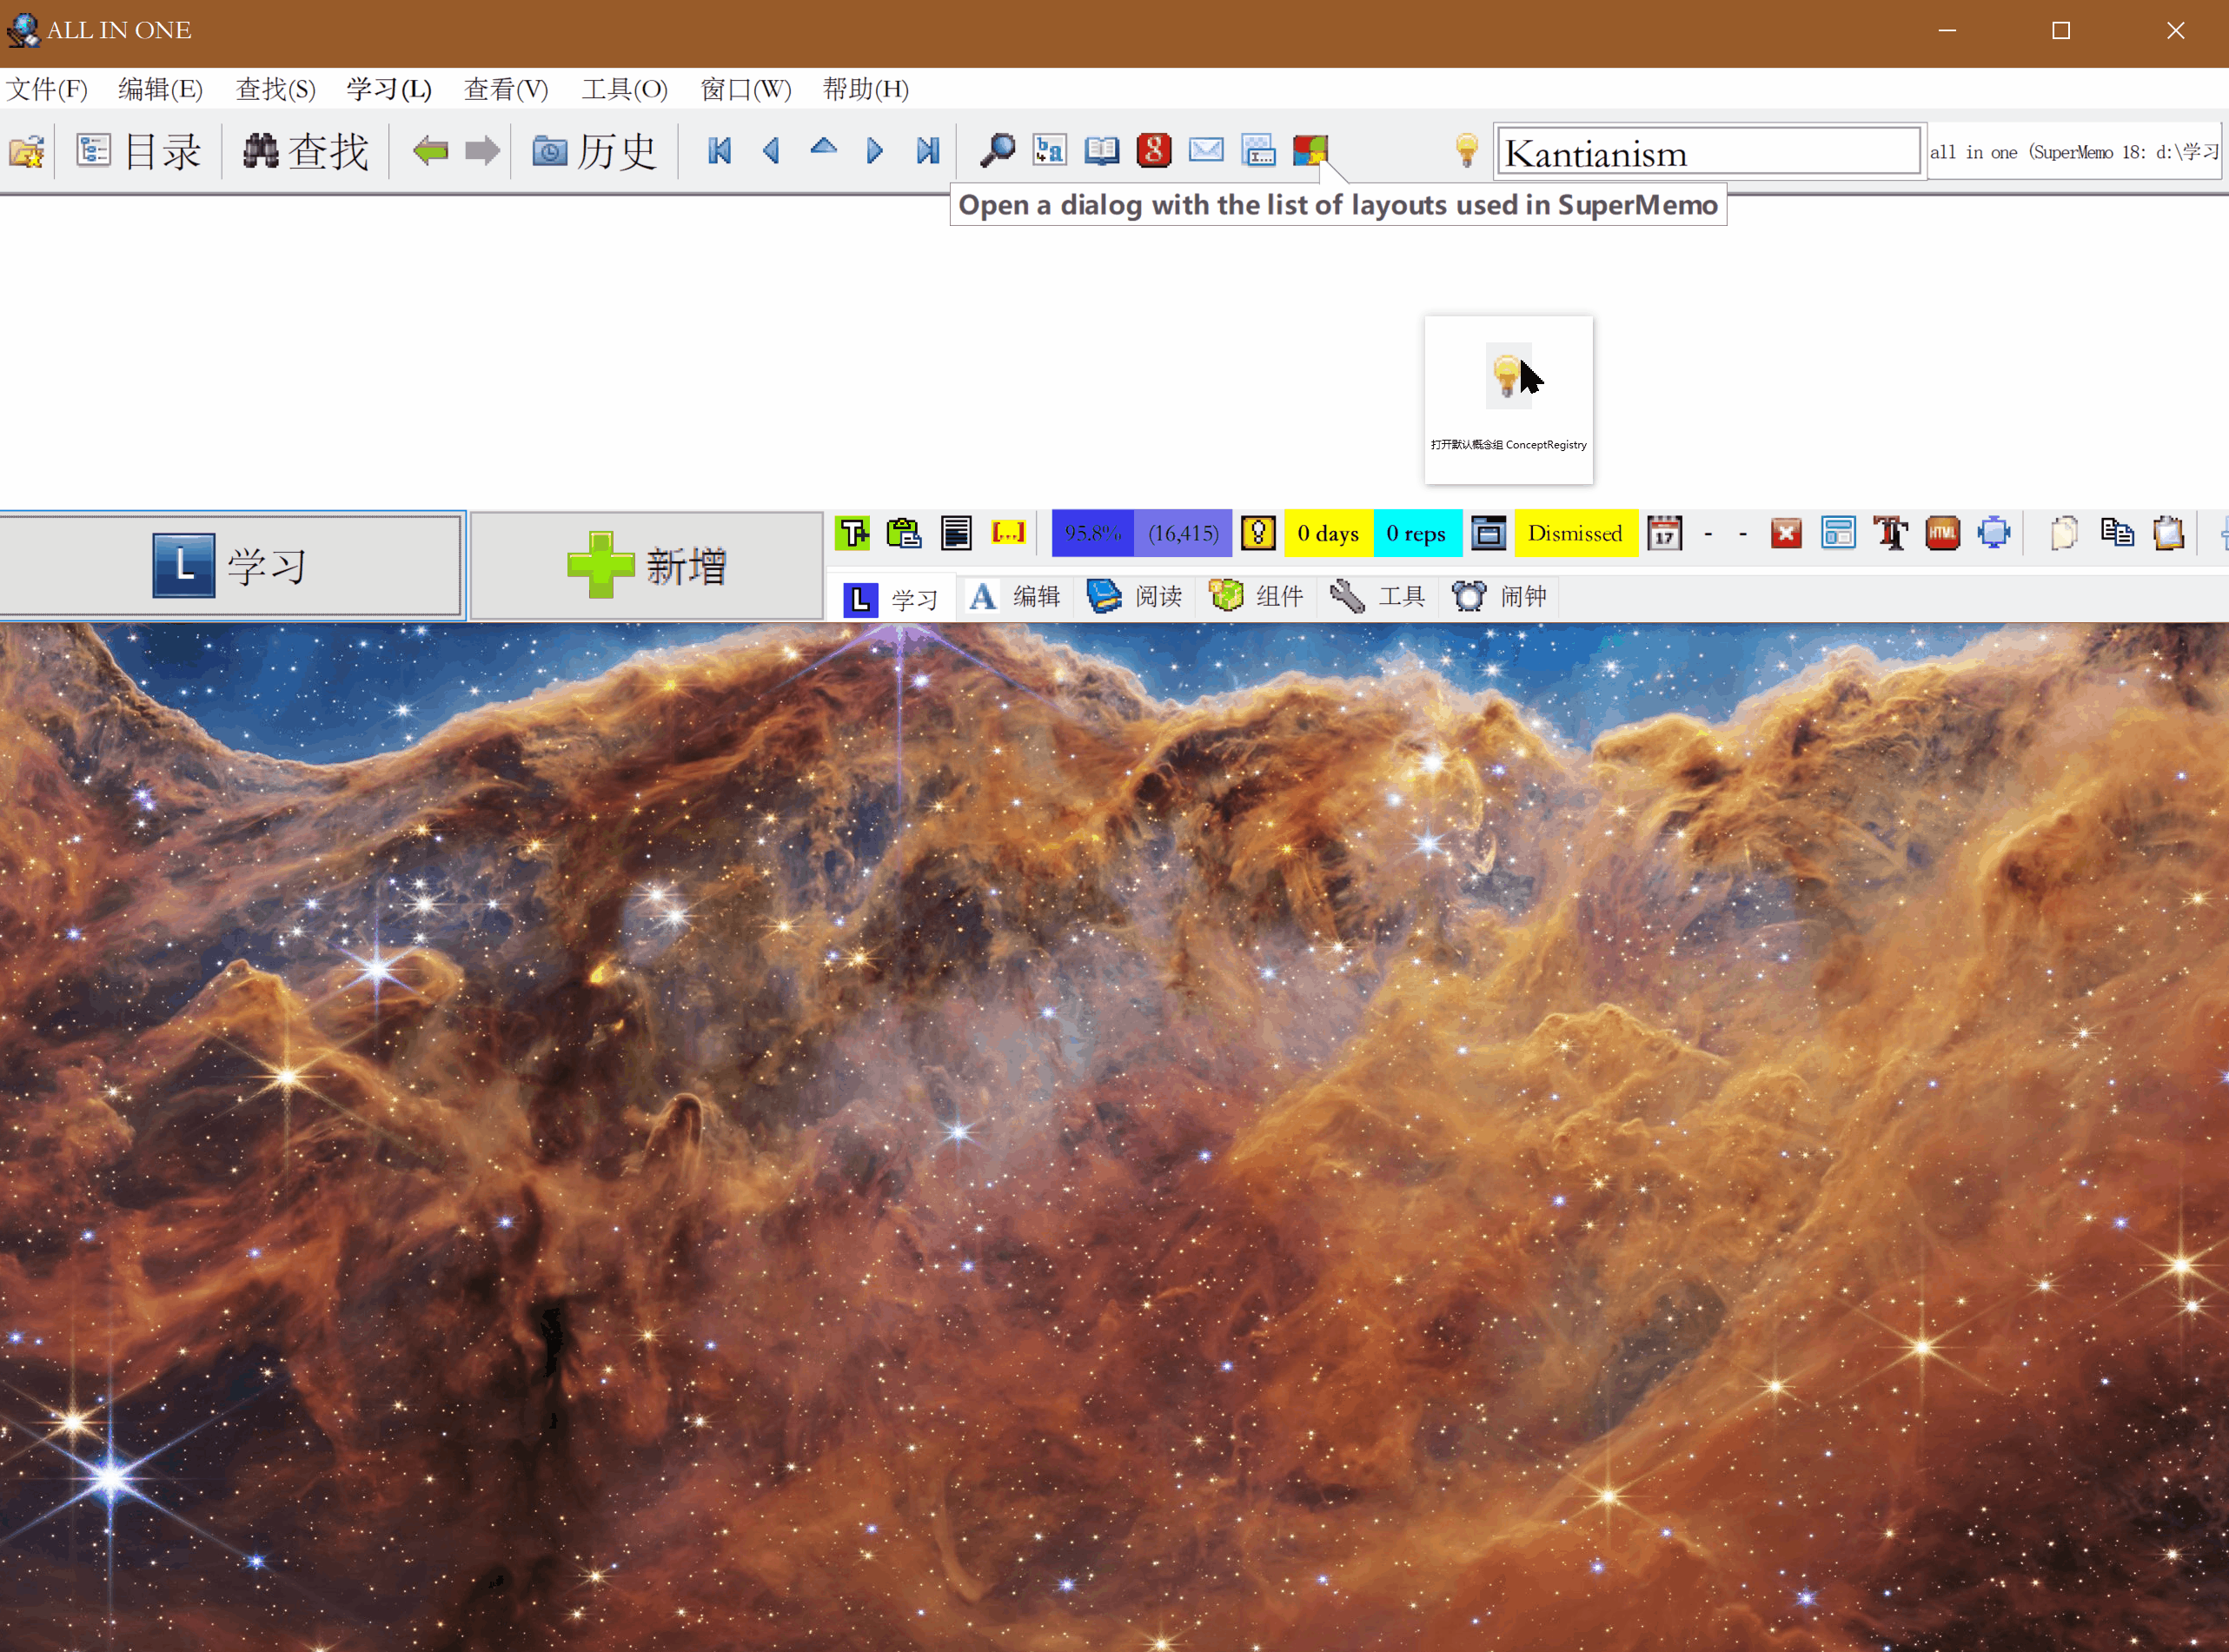
Task: Open the layouts dialog icon
Action: point(1310,151)
